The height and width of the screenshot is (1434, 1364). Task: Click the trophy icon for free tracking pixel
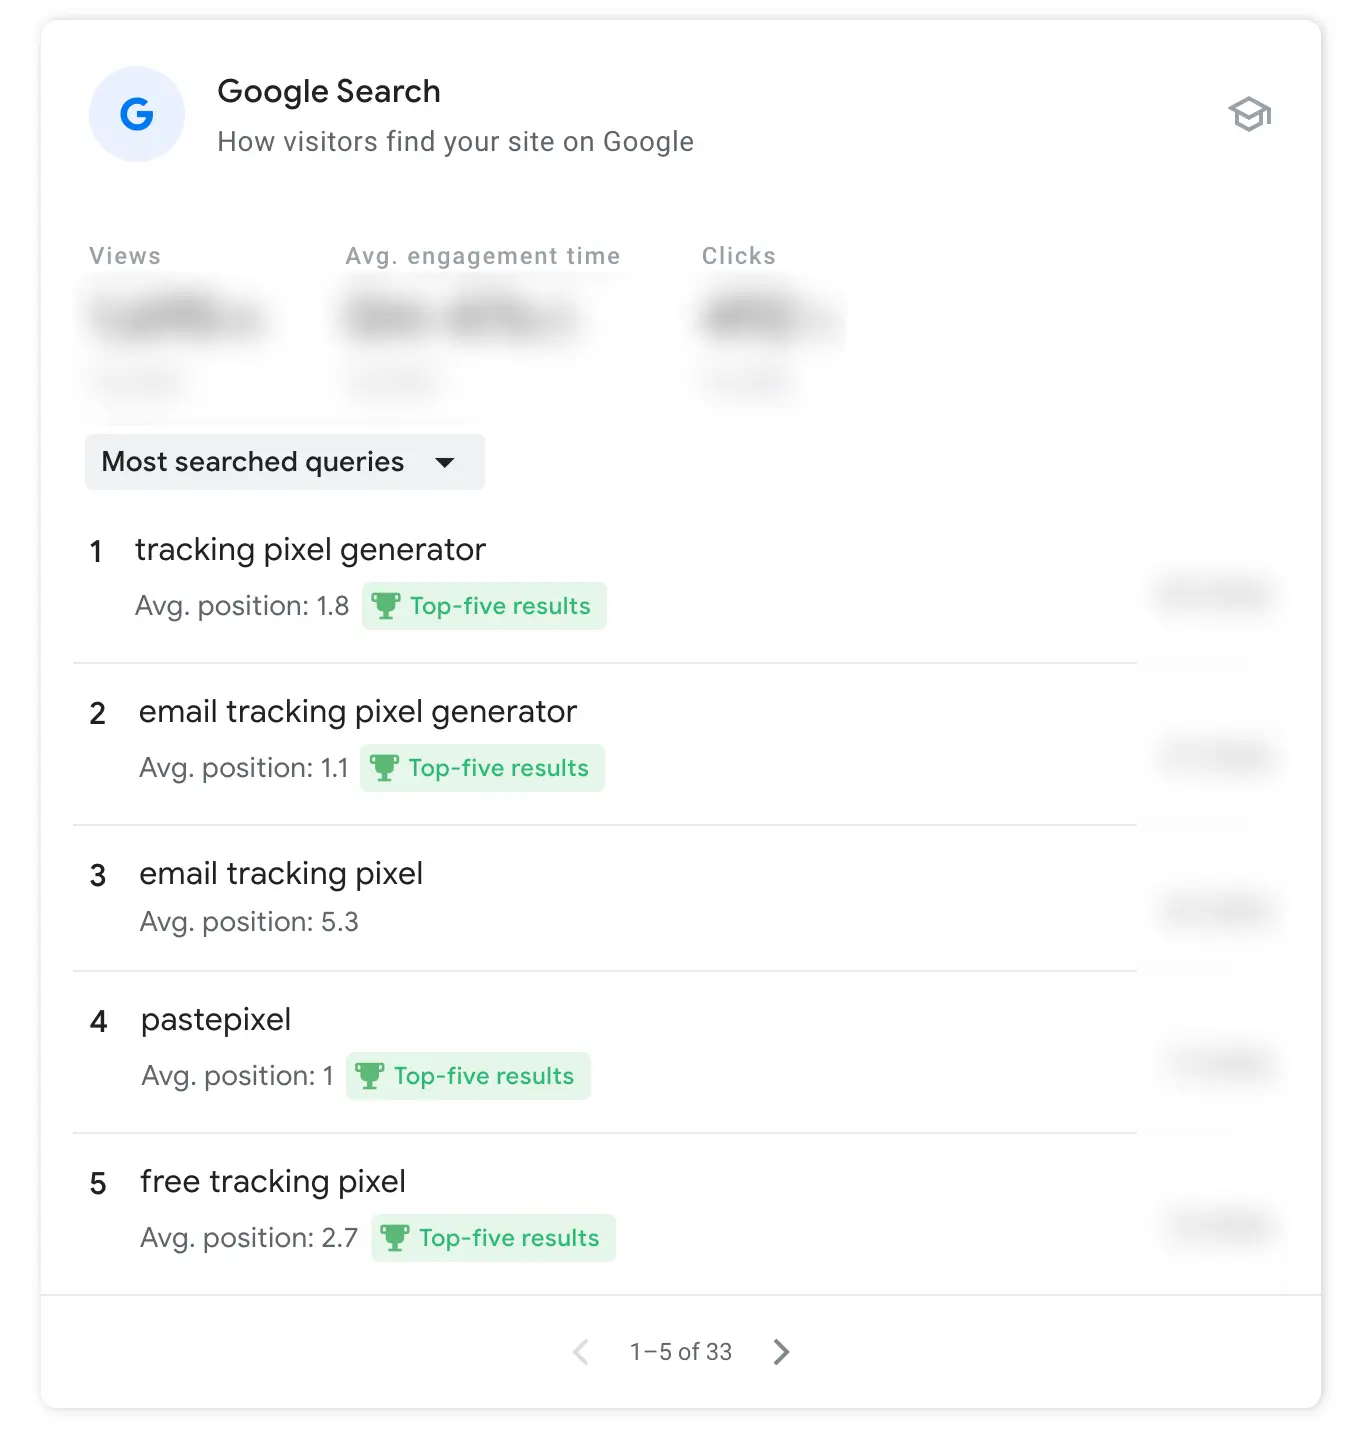point(395,1237)
